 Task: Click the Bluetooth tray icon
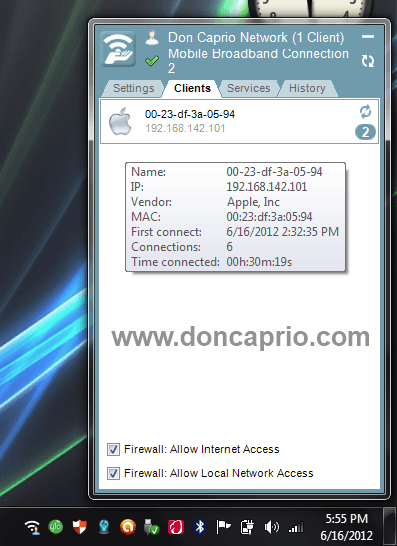(200, 527)
